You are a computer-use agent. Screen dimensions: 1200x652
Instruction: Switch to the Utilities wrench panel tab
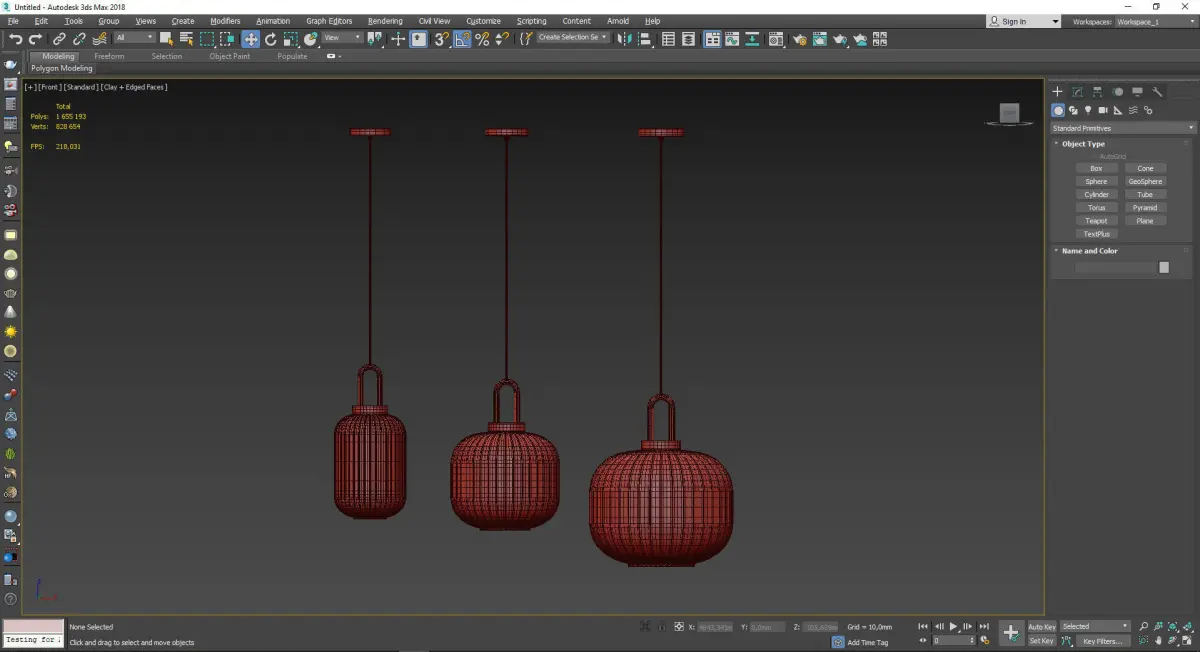pyautogui.click(x=1157, y=91)
